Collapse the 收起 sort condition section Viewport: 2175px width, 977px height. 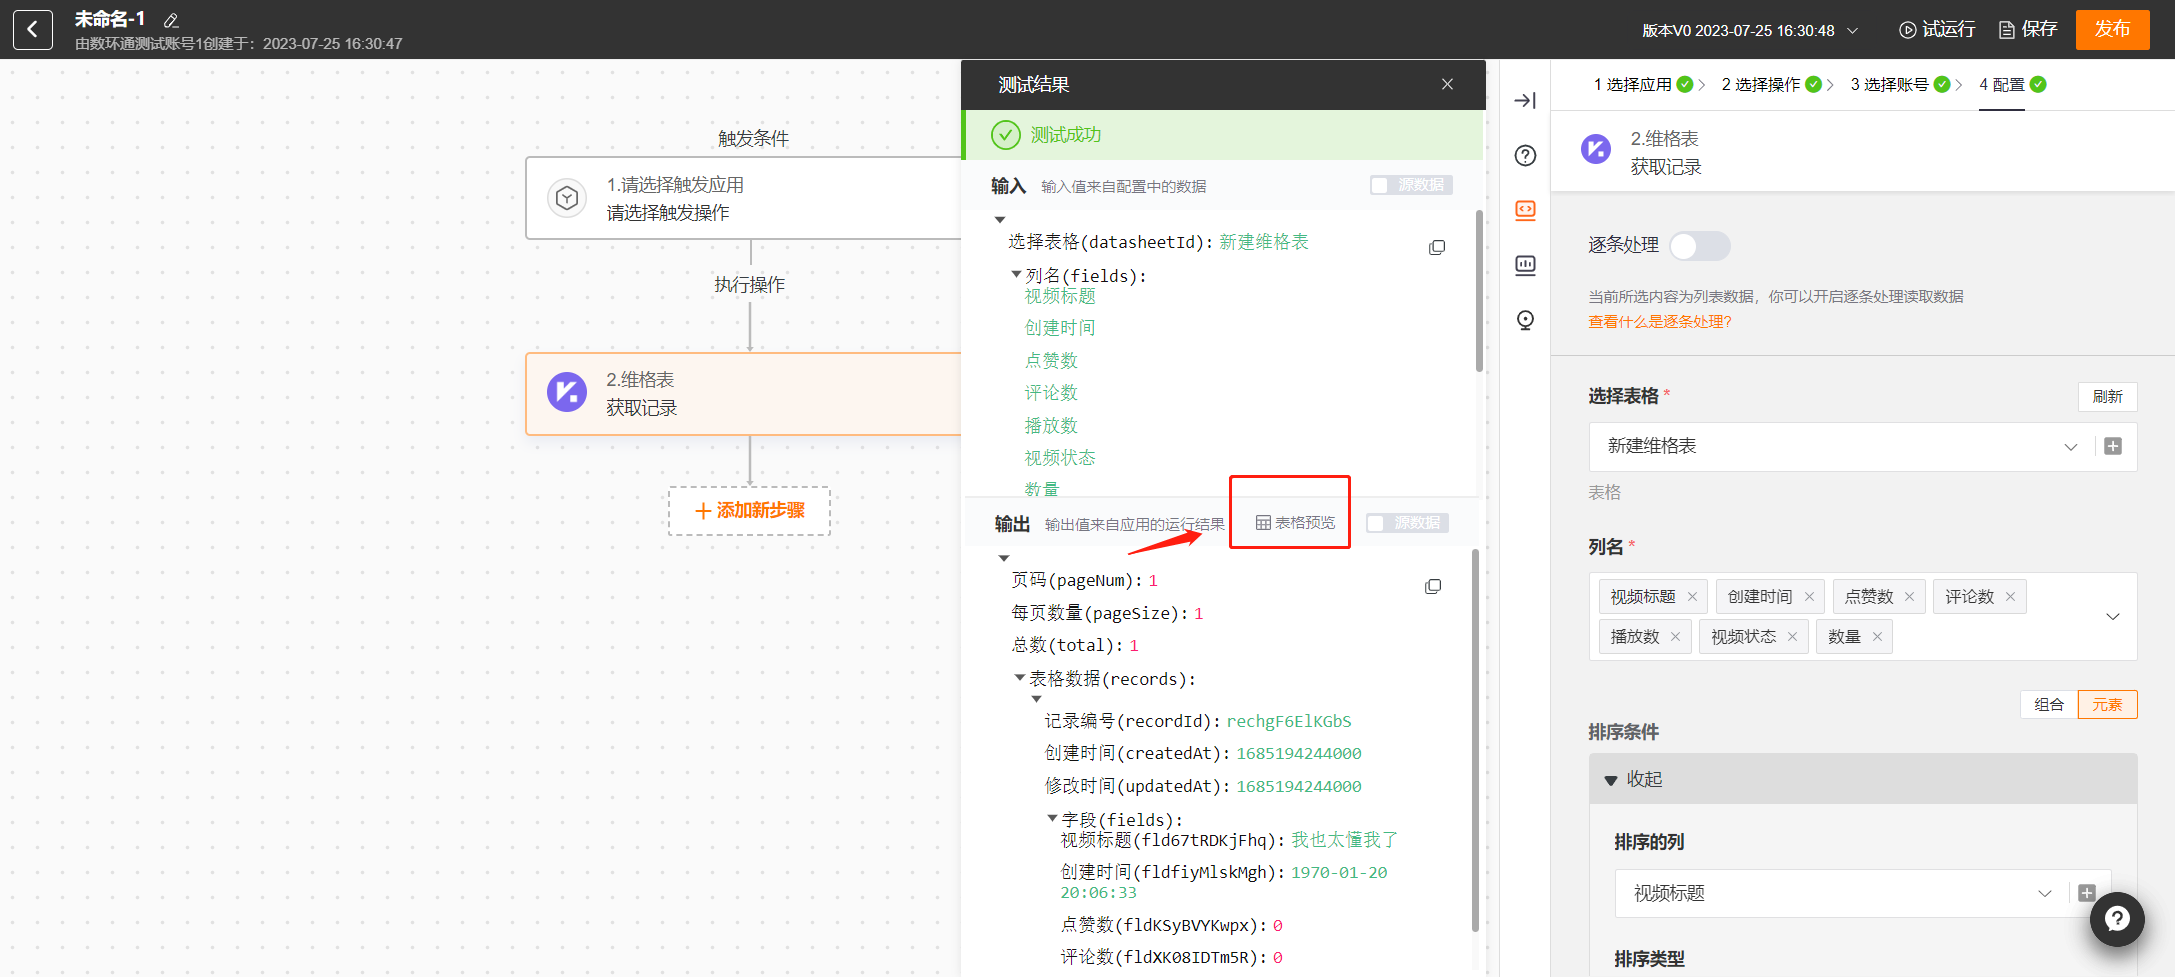point(1634,779)
